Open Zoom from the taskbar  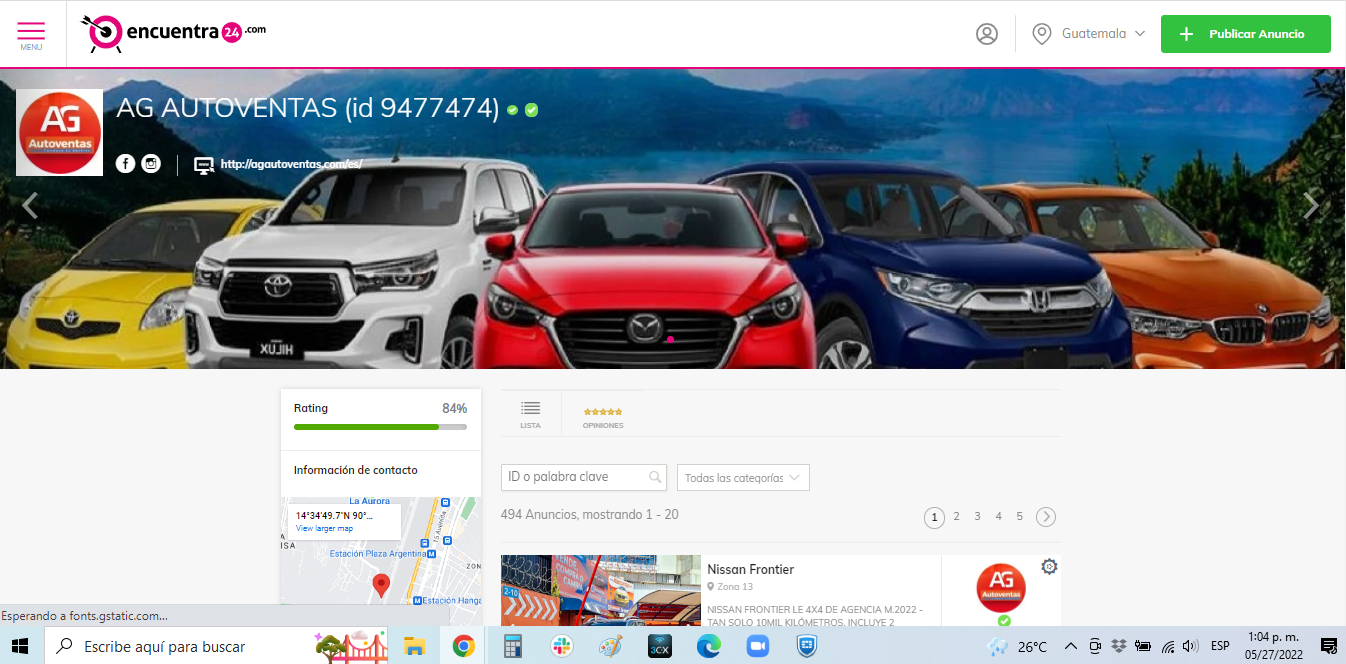tap(758, 647)
